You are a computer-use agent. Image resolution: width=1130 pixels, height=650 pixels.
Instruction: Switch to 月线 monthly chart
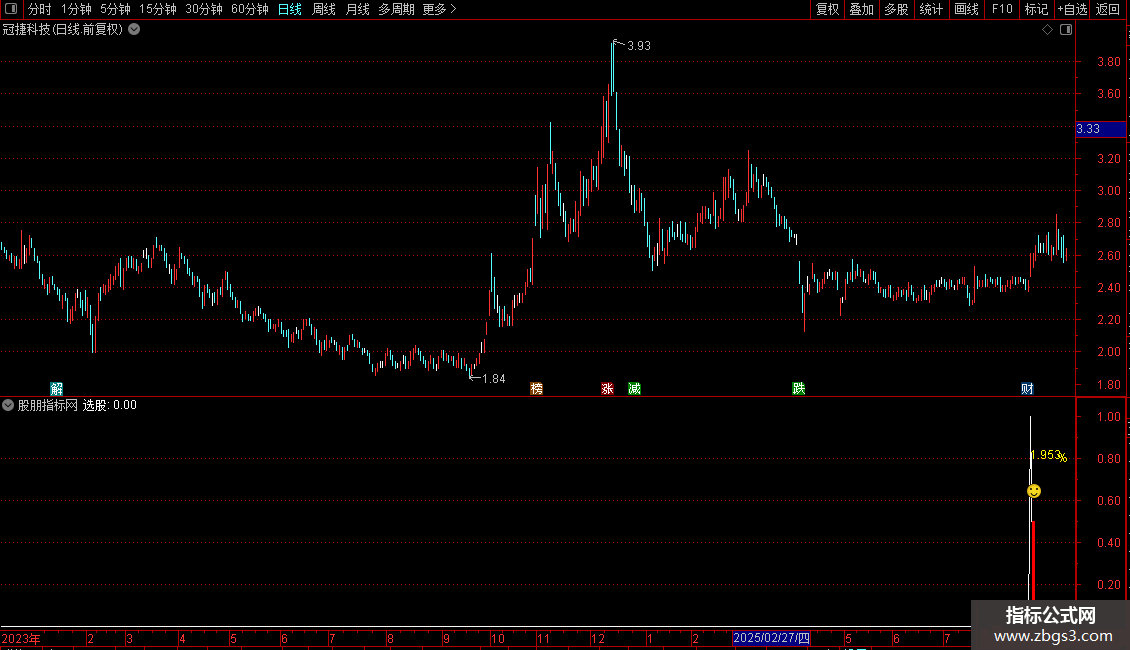click(x=357, y=9)
